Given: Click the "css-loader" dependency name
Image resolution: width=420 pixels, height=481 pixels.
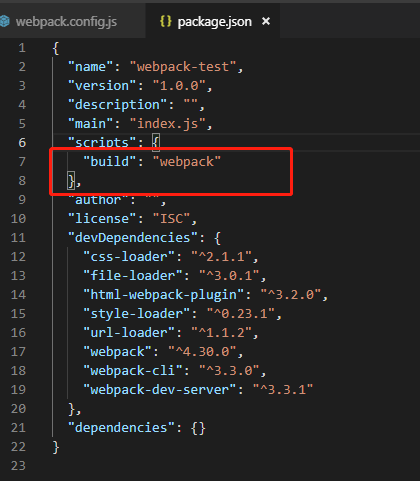Looking at the screenshot, I should (x=129, y=257).
